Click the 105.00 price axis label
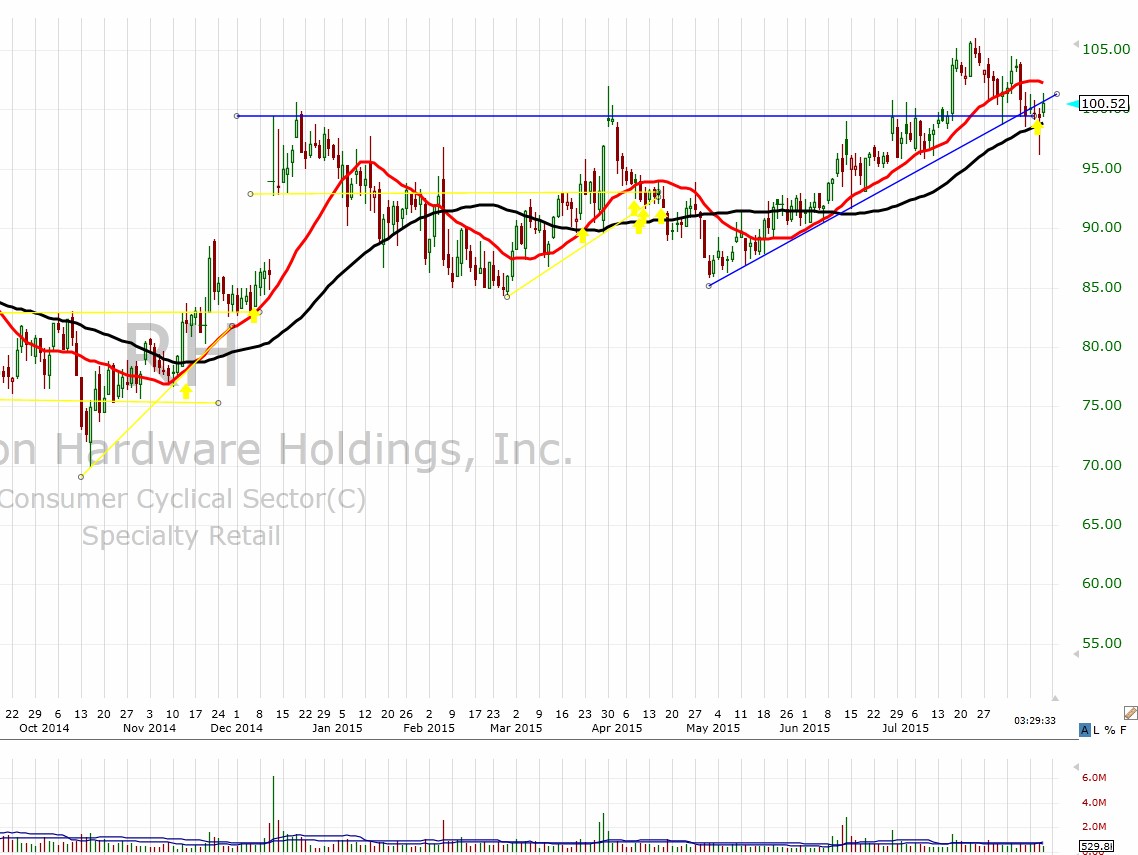 click(x=1105, y=49)
